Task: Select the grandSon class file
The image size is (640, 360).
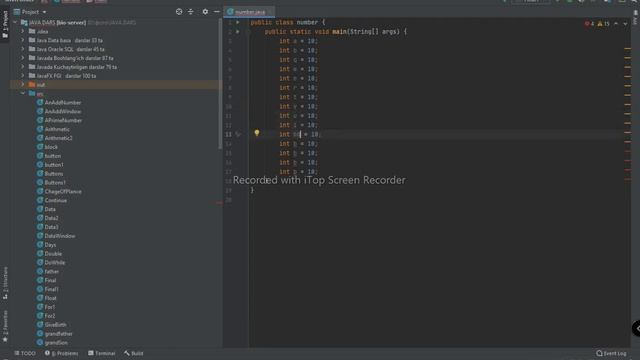Action: coord(56,343)
